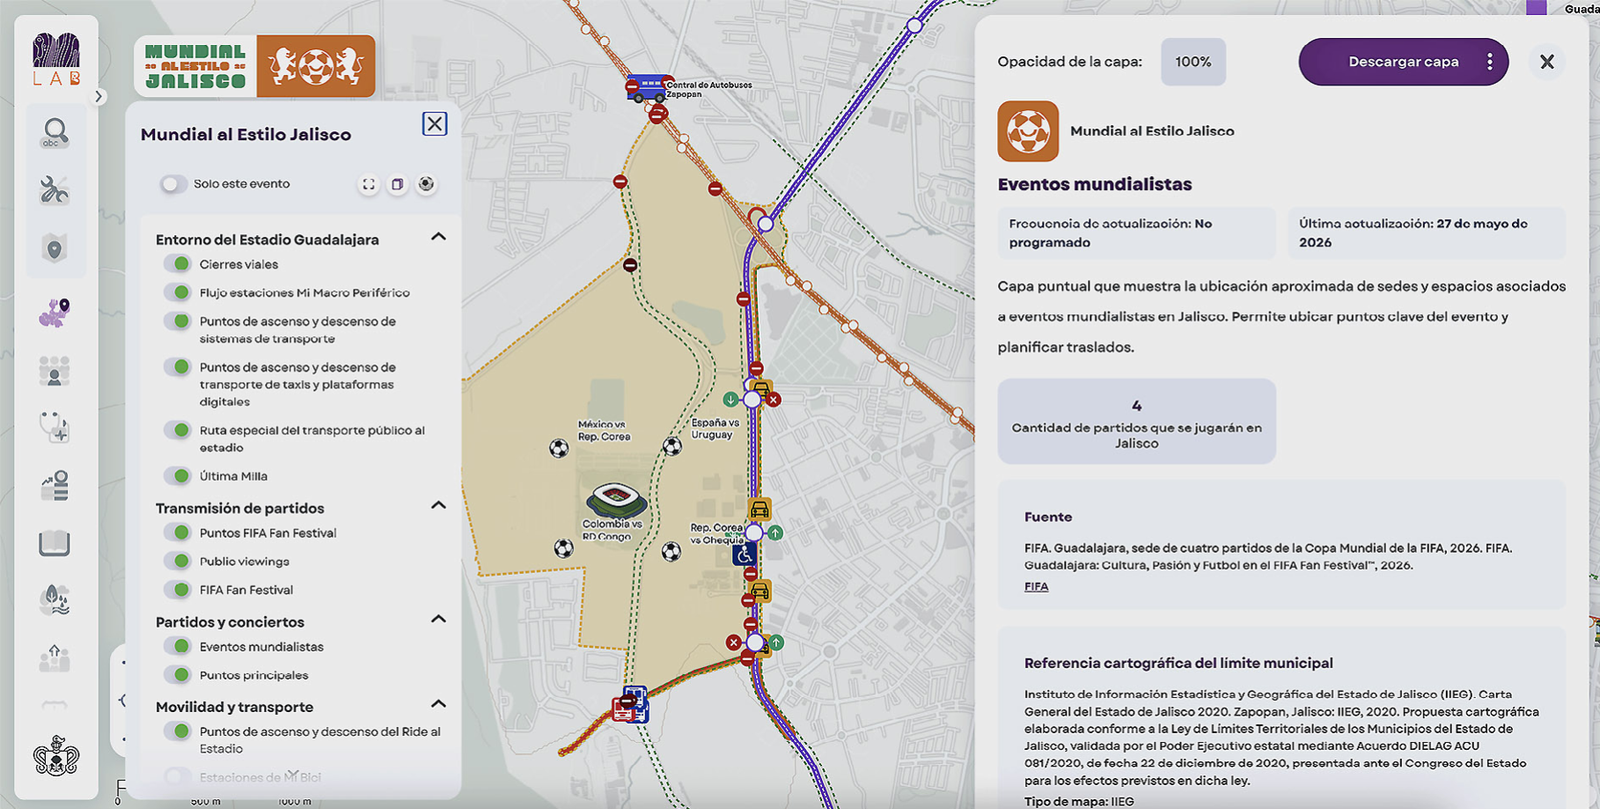
Task: Close the layer details panel
Action: [1547, 62]
